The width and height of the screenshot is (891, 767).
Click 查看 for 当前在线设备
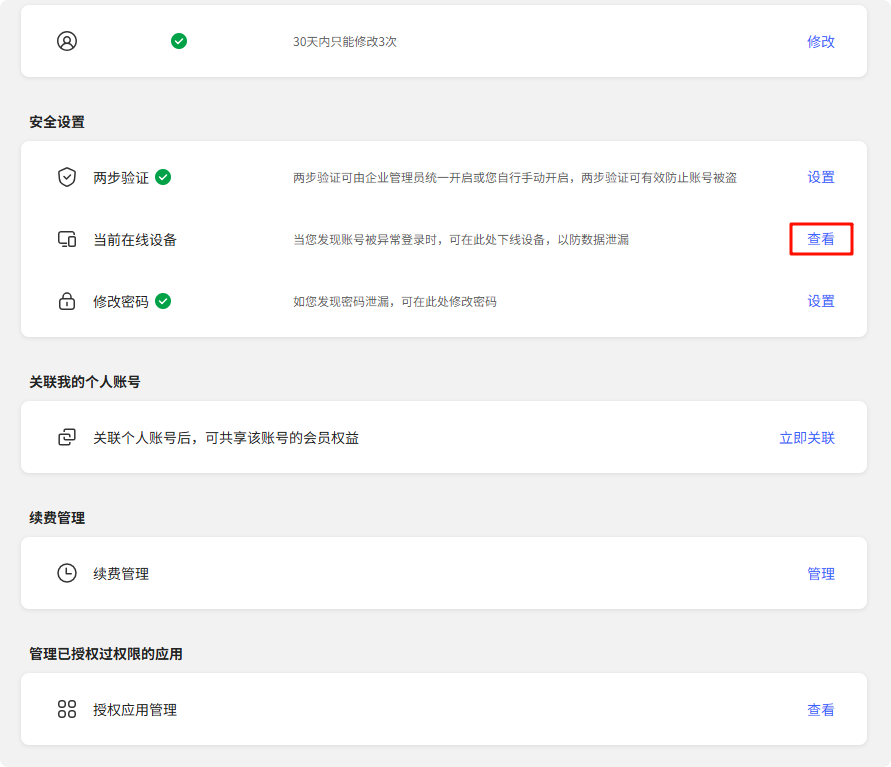pos(821,239)
